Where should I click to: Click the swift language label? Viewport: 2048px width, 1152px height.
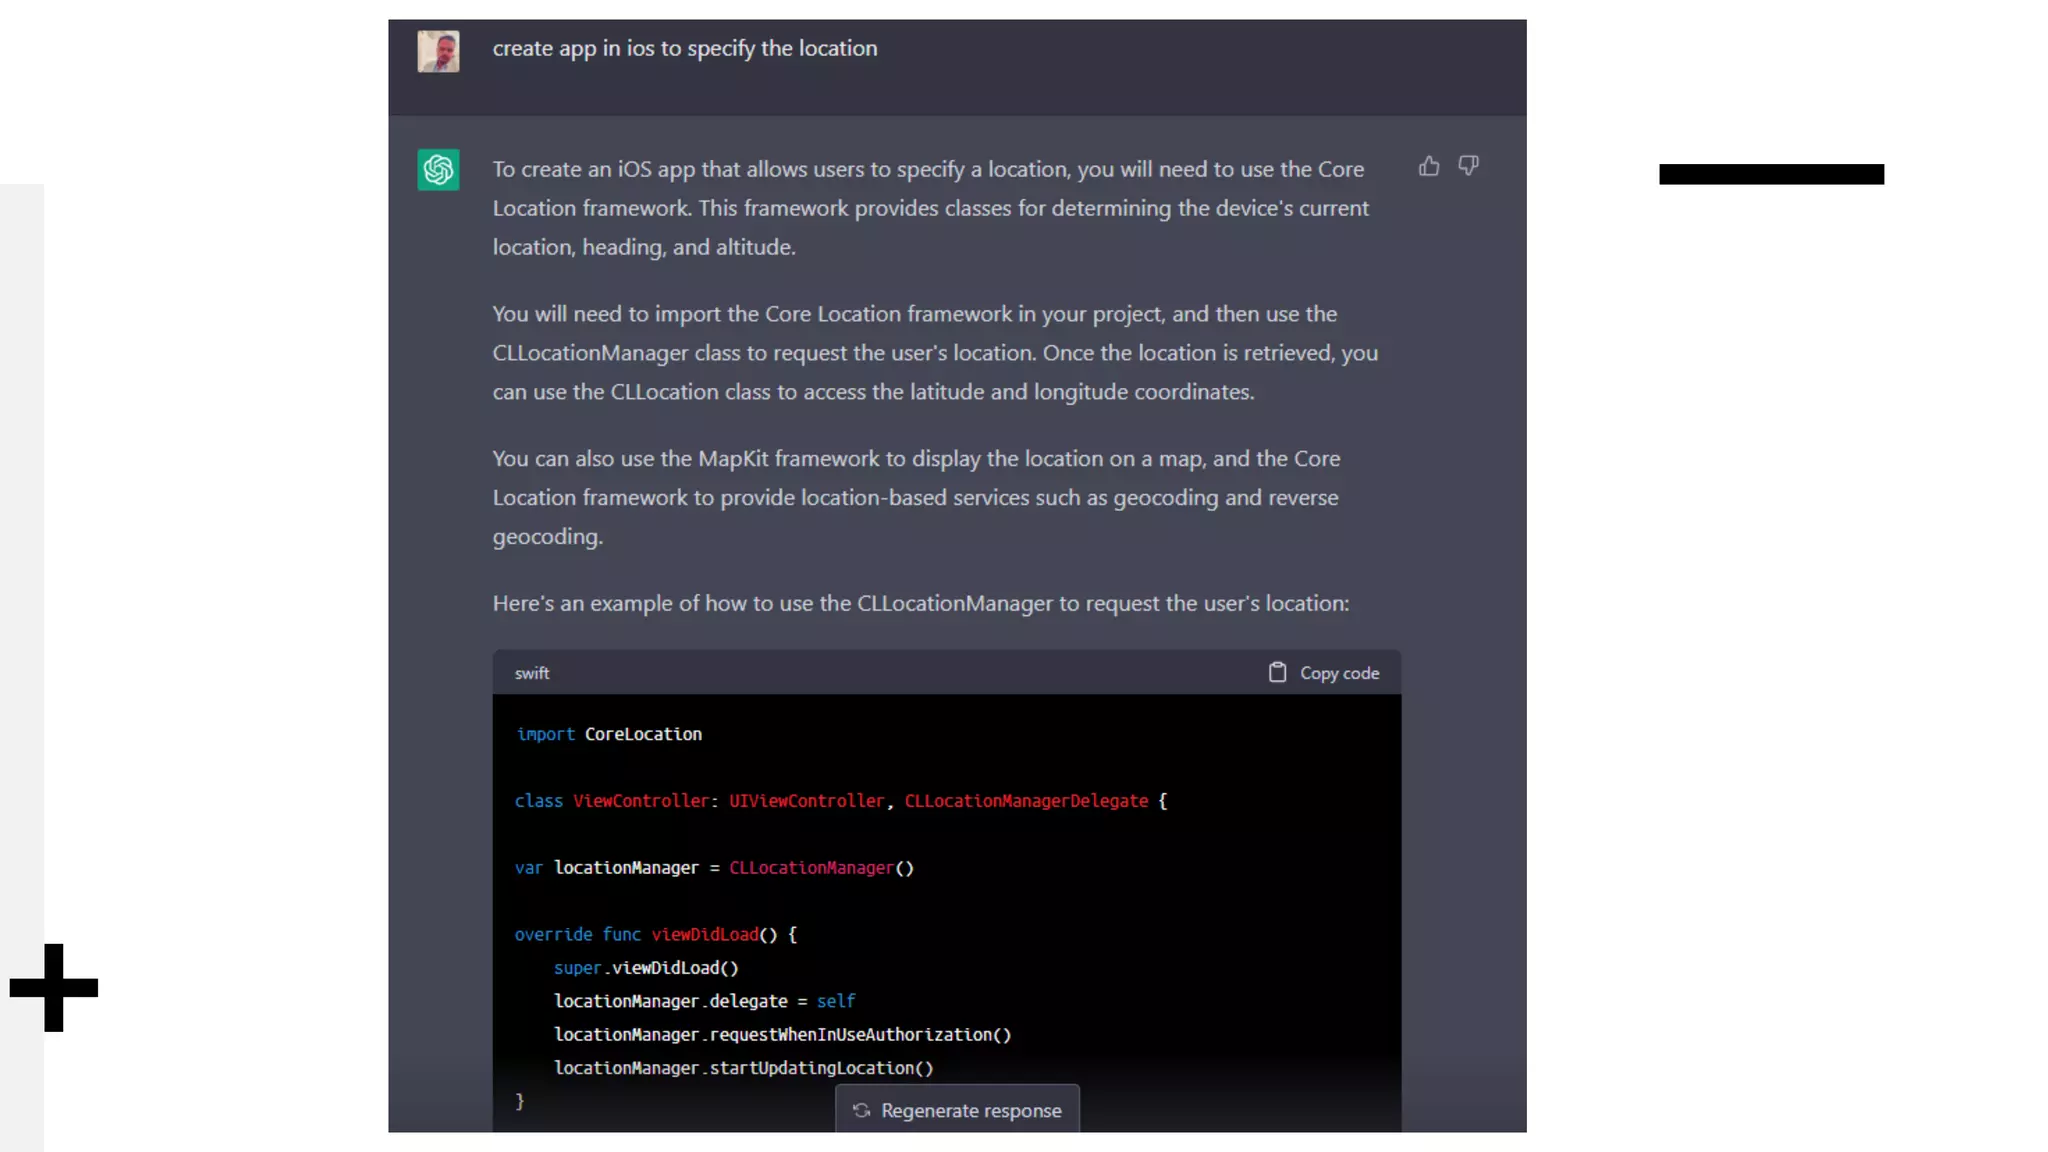click(532, 673)
